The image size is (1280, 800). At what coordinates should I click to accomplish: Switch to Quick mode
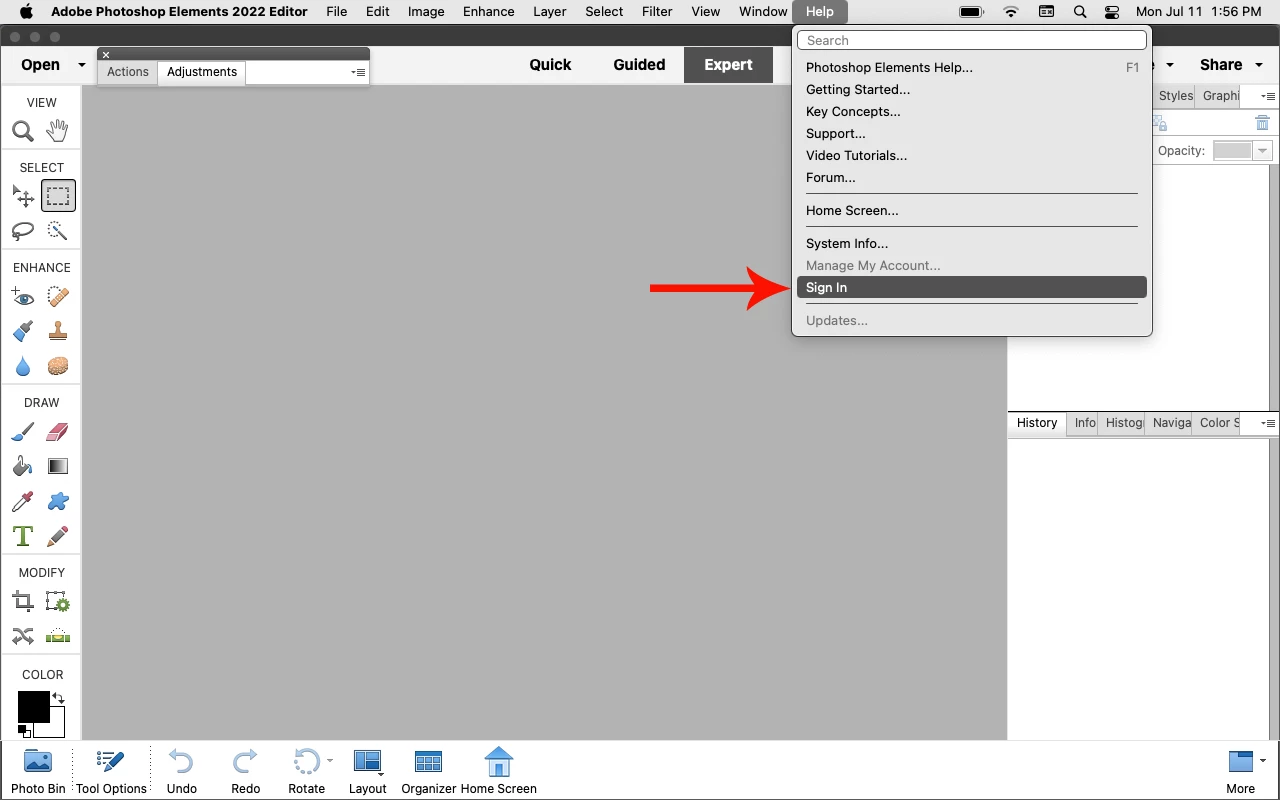pos(550,65)
